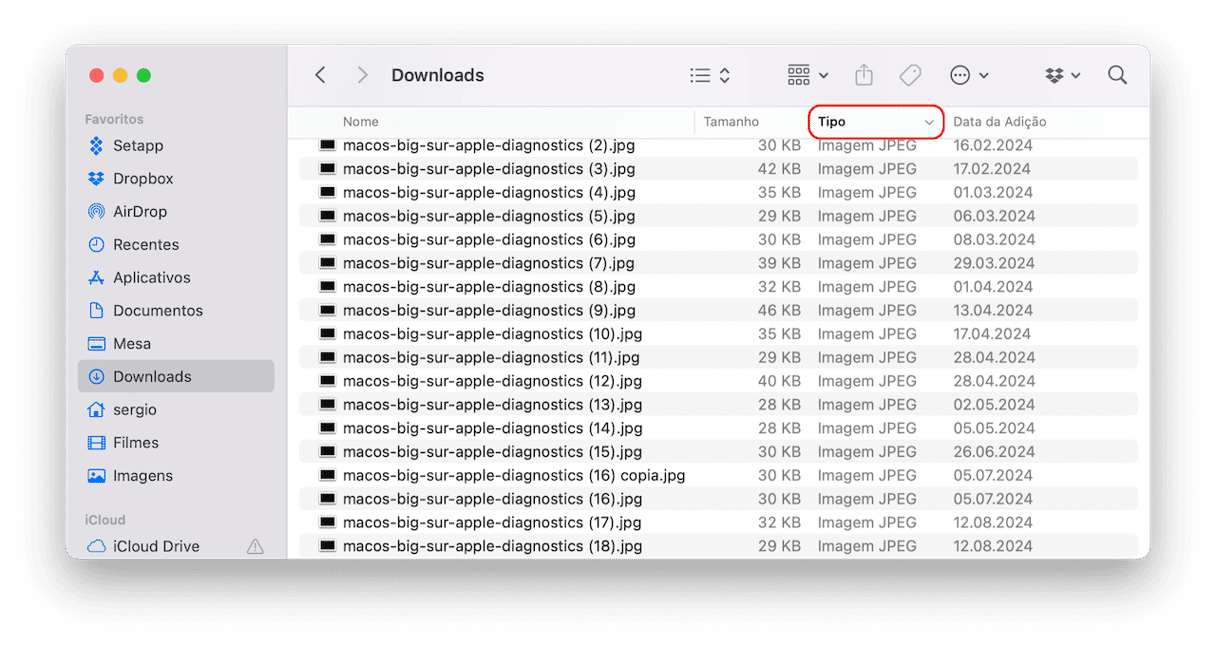Click the iCloud Drive warning icon
Screen dimensions: 1216x646
(255, 546)
